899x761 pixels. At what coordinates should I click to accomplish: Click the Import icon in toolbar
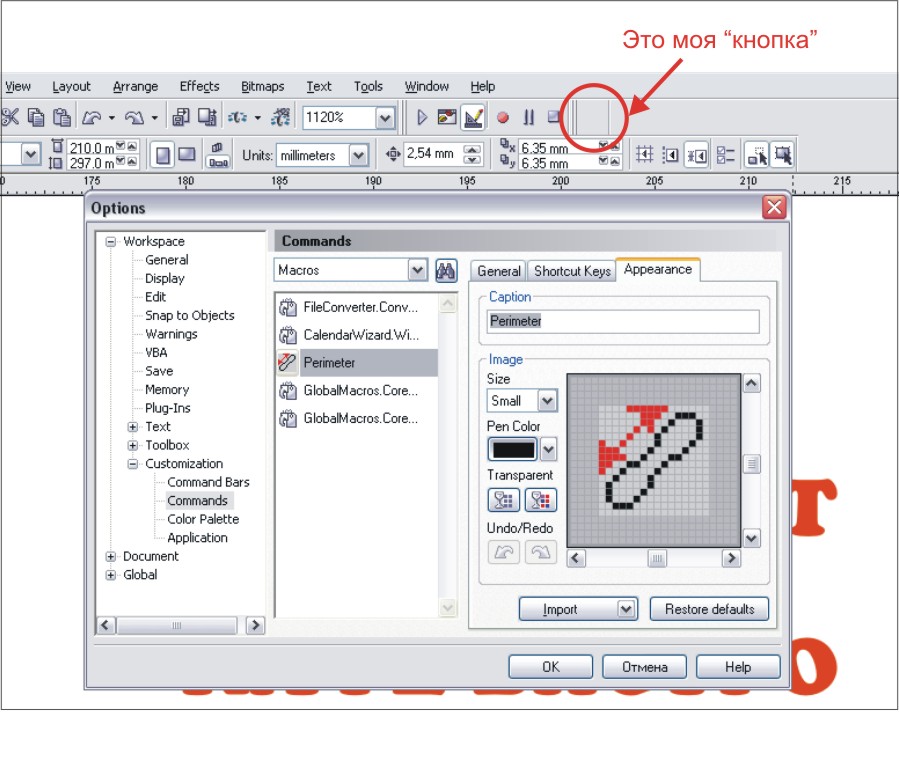click(x=181, y=118)
